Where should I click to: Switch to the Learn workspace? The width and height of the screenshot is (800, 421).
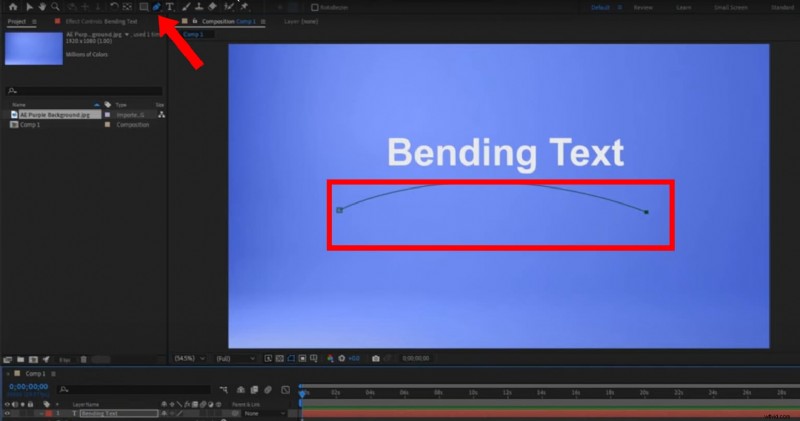[x=684, y=8]
